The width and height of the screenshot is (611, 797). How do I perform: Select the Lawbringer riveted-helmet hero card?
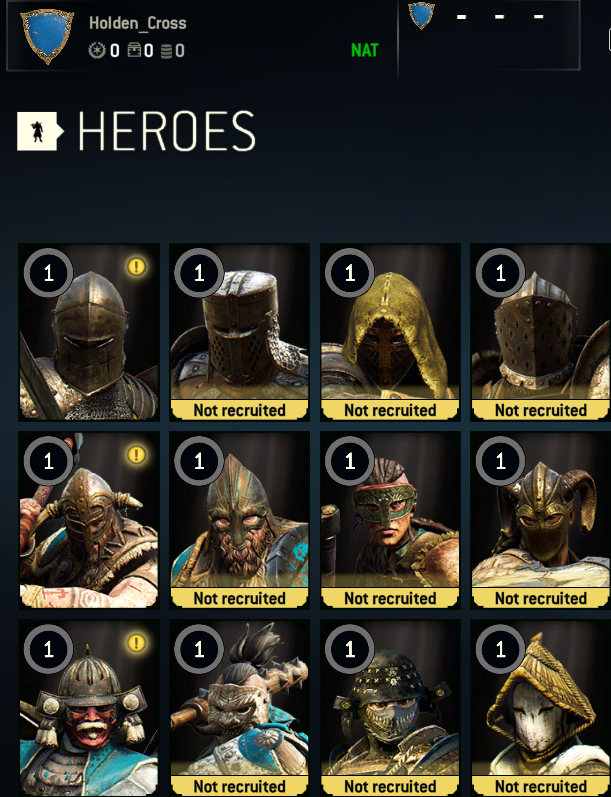coord(540,332)
